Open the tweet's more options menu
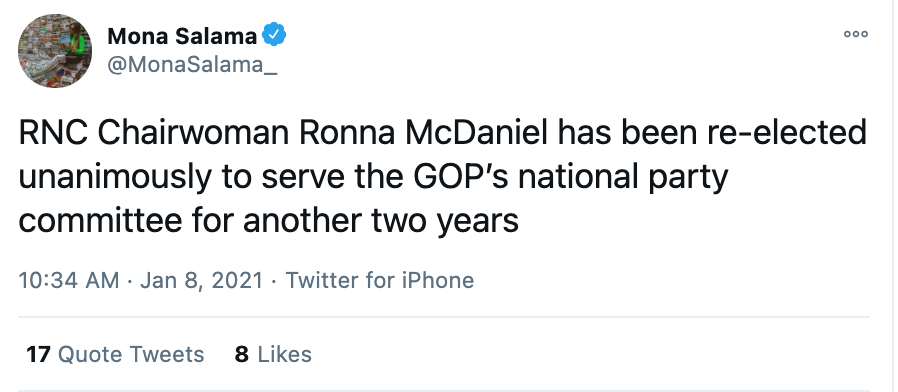Image resolution: width=898 pixels, height=392 pixels. click(856, 34)
